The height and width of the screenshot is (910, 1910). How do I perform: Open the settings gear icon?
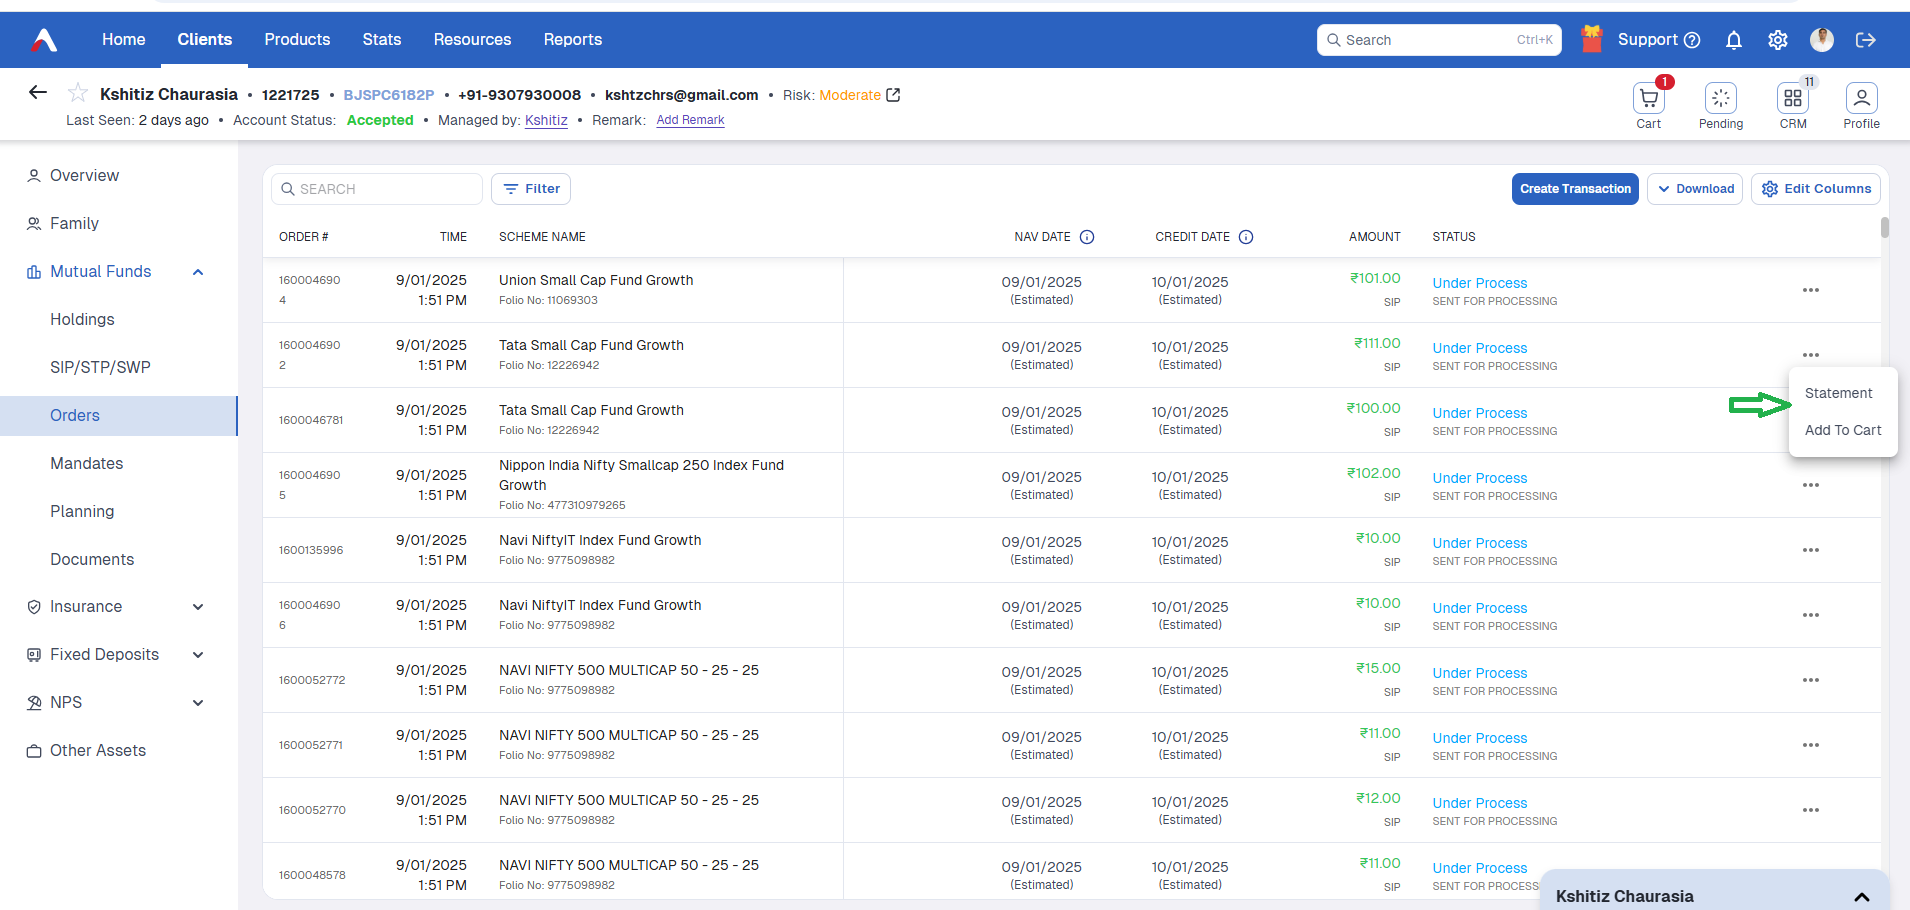click(1778, 40)
